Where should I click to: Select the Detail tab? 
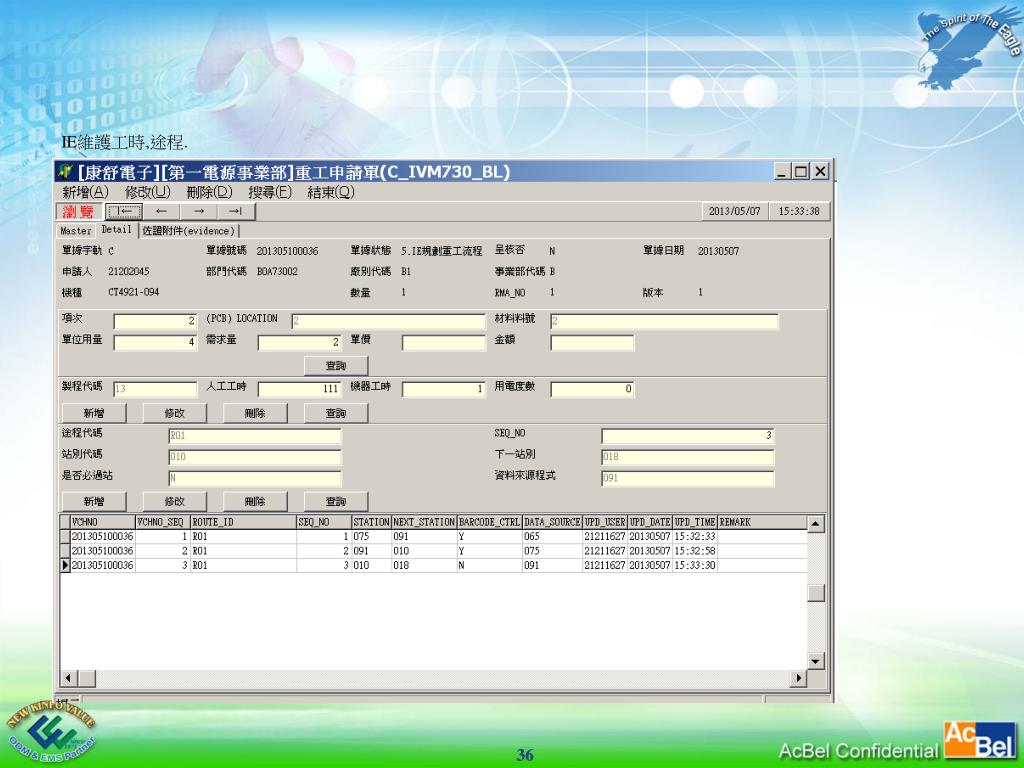(116, 229)
